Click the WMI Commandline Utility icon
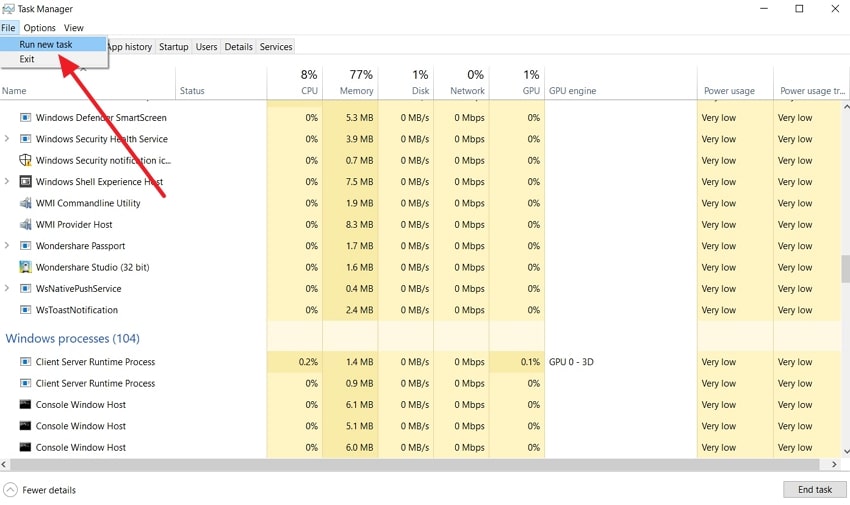This screenshot has width=850, height=505. pyautogui.click(x=26, y=203)
